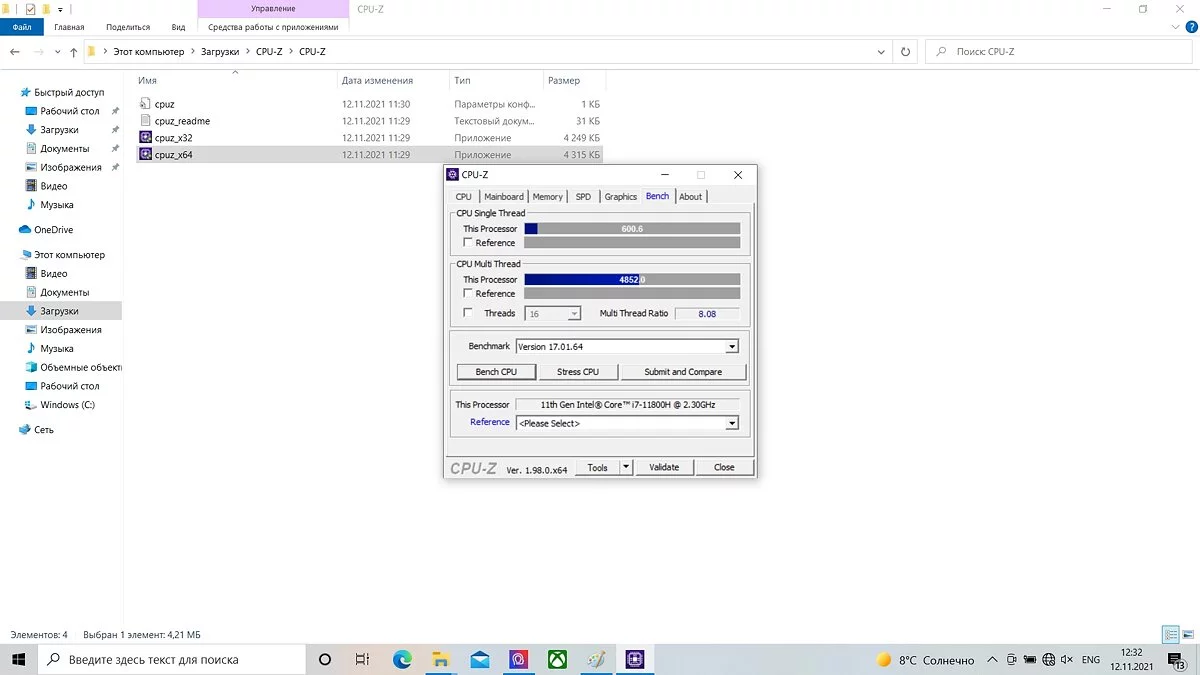The width and height of the screenshot is (1200, 675).
Task: Open the SPD tab
Action: click(583, 197)
